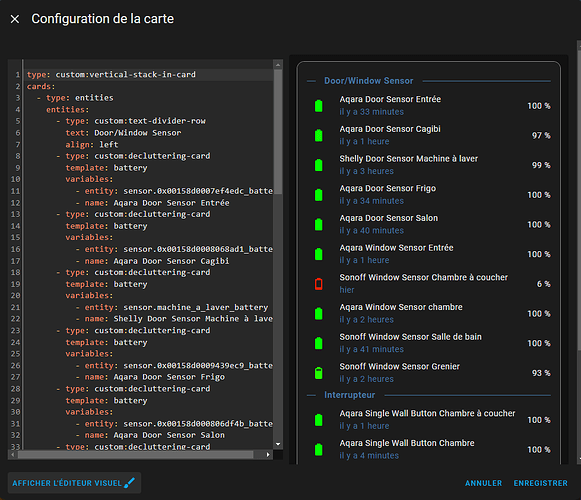
Task: Click red low-battery icon for Sonoff Chambre à coucher
Action: tap(319, 284)
